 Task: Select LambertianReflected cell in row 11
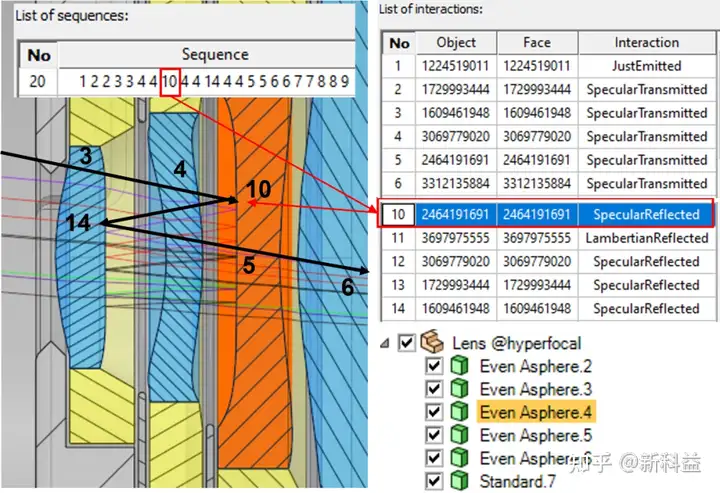(x=647, y=238)
